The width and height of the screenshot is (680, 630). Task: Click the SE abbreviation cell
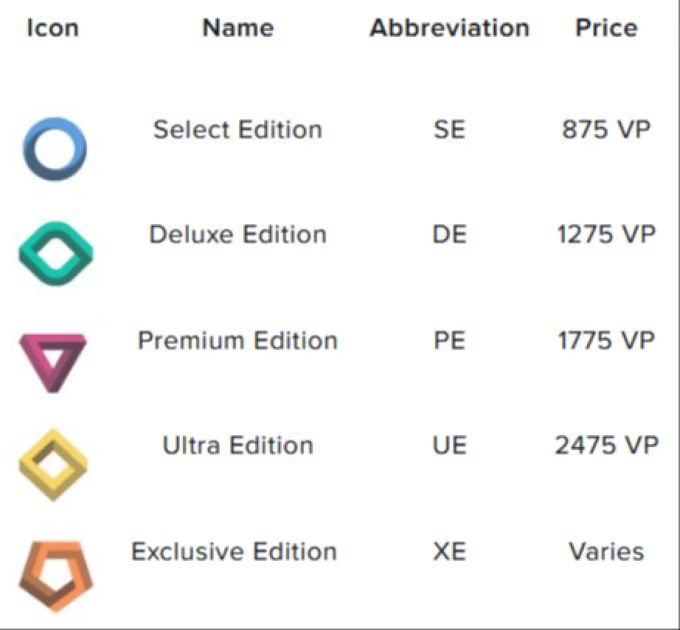click(450, 130)
